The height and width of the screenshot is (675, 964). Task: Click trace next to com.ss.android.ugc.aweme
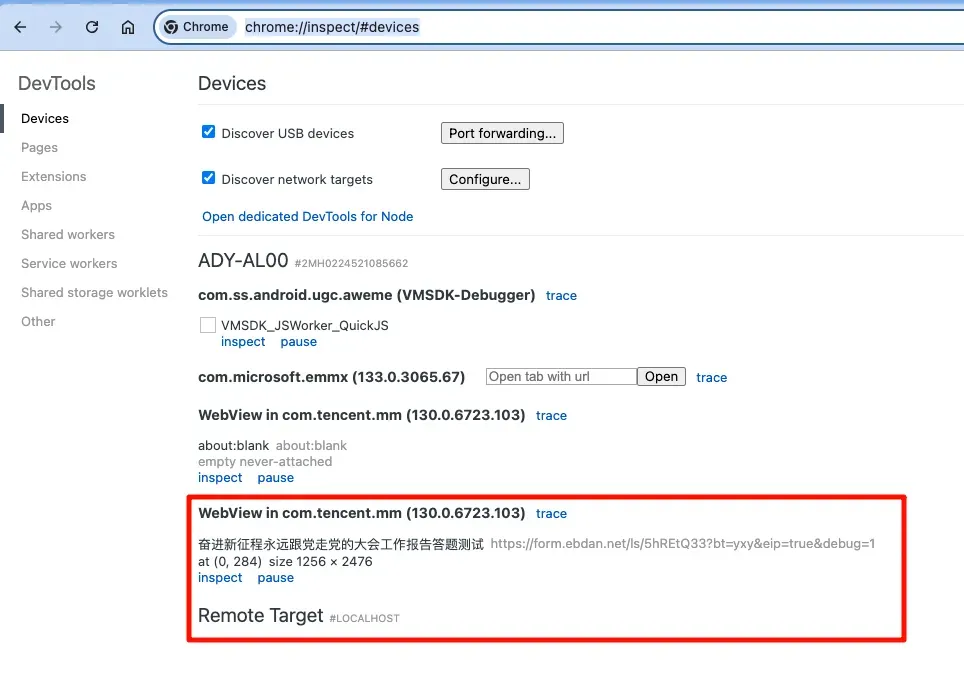point(561,296)
